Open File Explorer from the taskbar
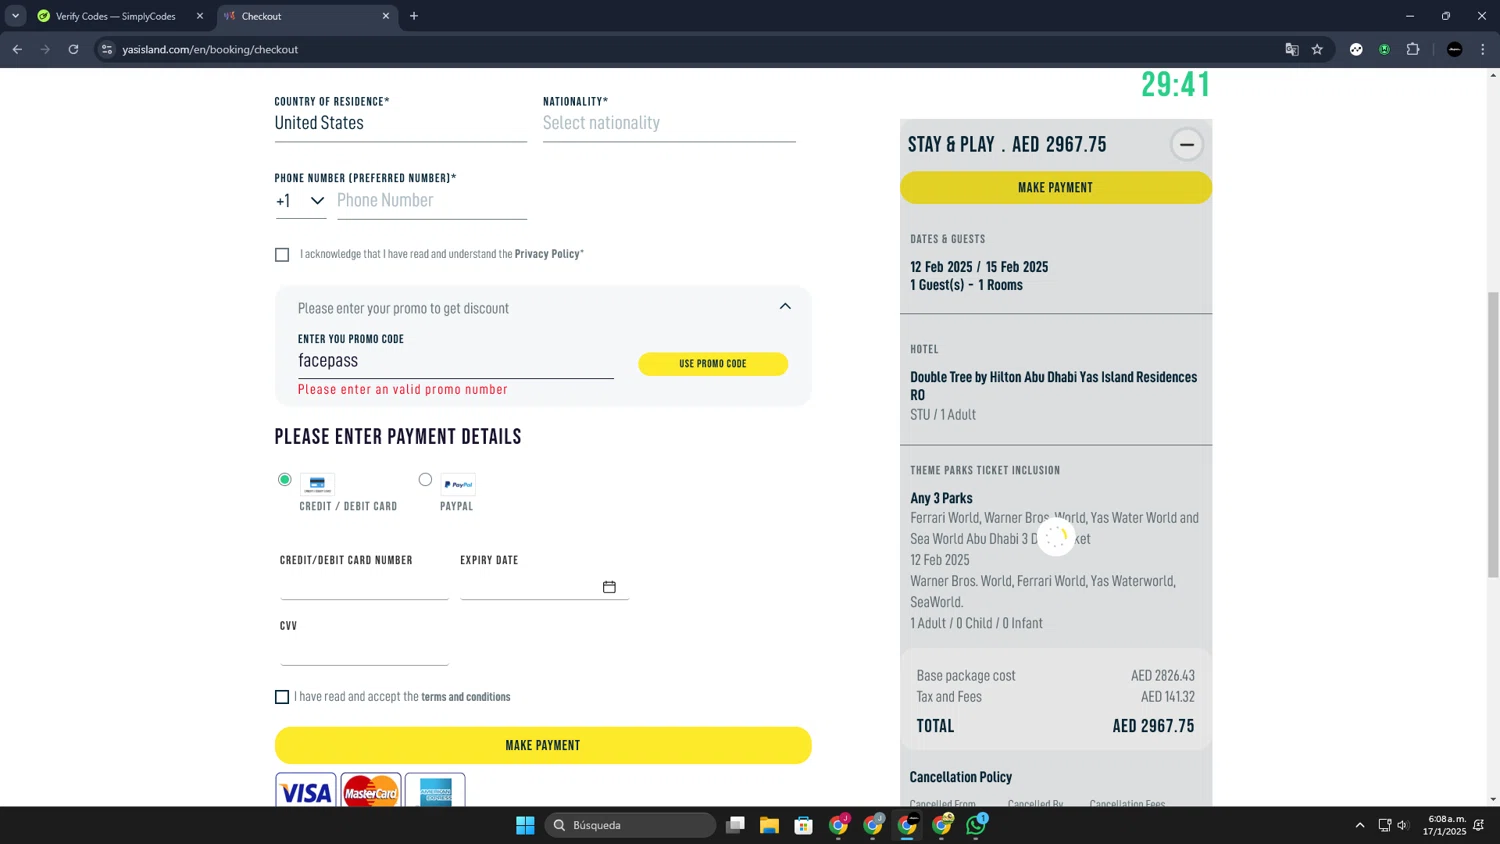The height and width of the screenshot is (844, 1500). click(769, 825)
